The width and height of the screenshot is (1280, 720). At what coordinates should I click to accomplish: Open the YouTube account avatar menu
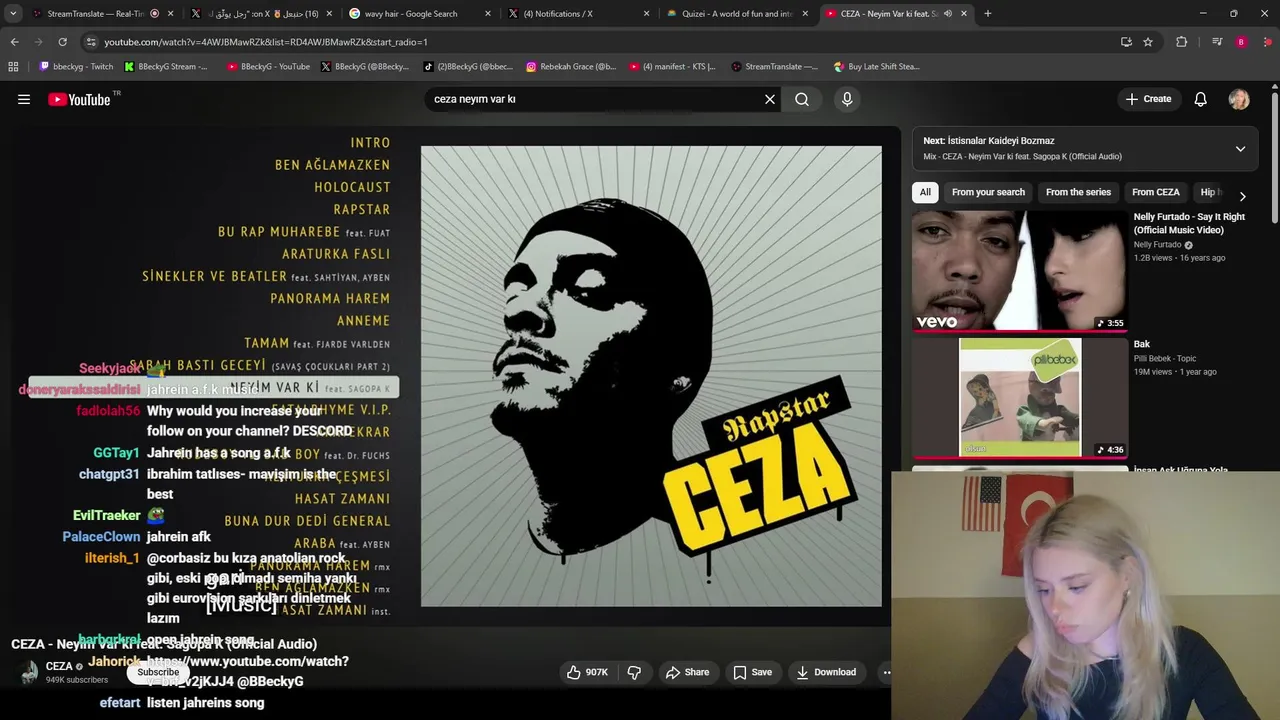pos(1239,99)
